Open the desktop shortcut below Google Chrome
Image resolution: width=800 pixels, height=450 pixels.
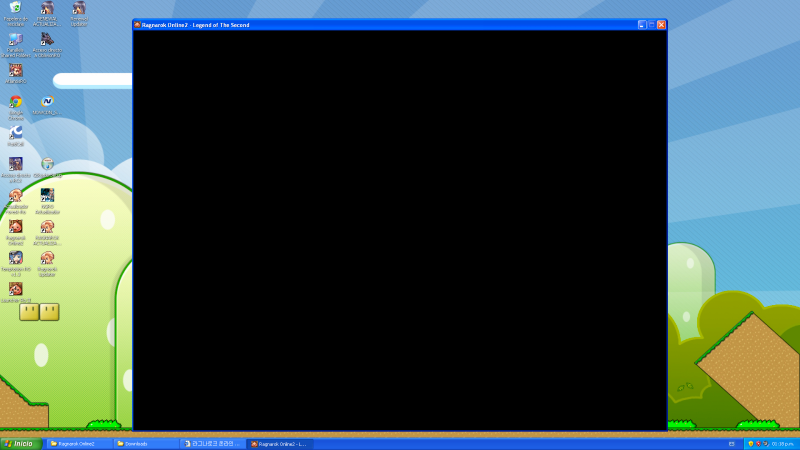[x=16, y=136]
